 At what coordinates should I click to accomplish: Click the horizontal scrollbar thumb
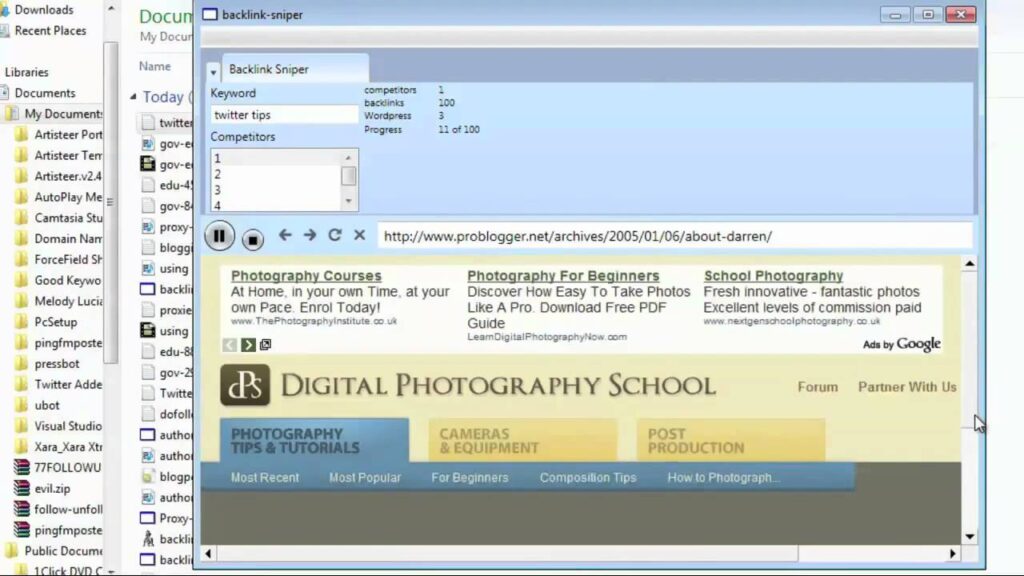507,554
